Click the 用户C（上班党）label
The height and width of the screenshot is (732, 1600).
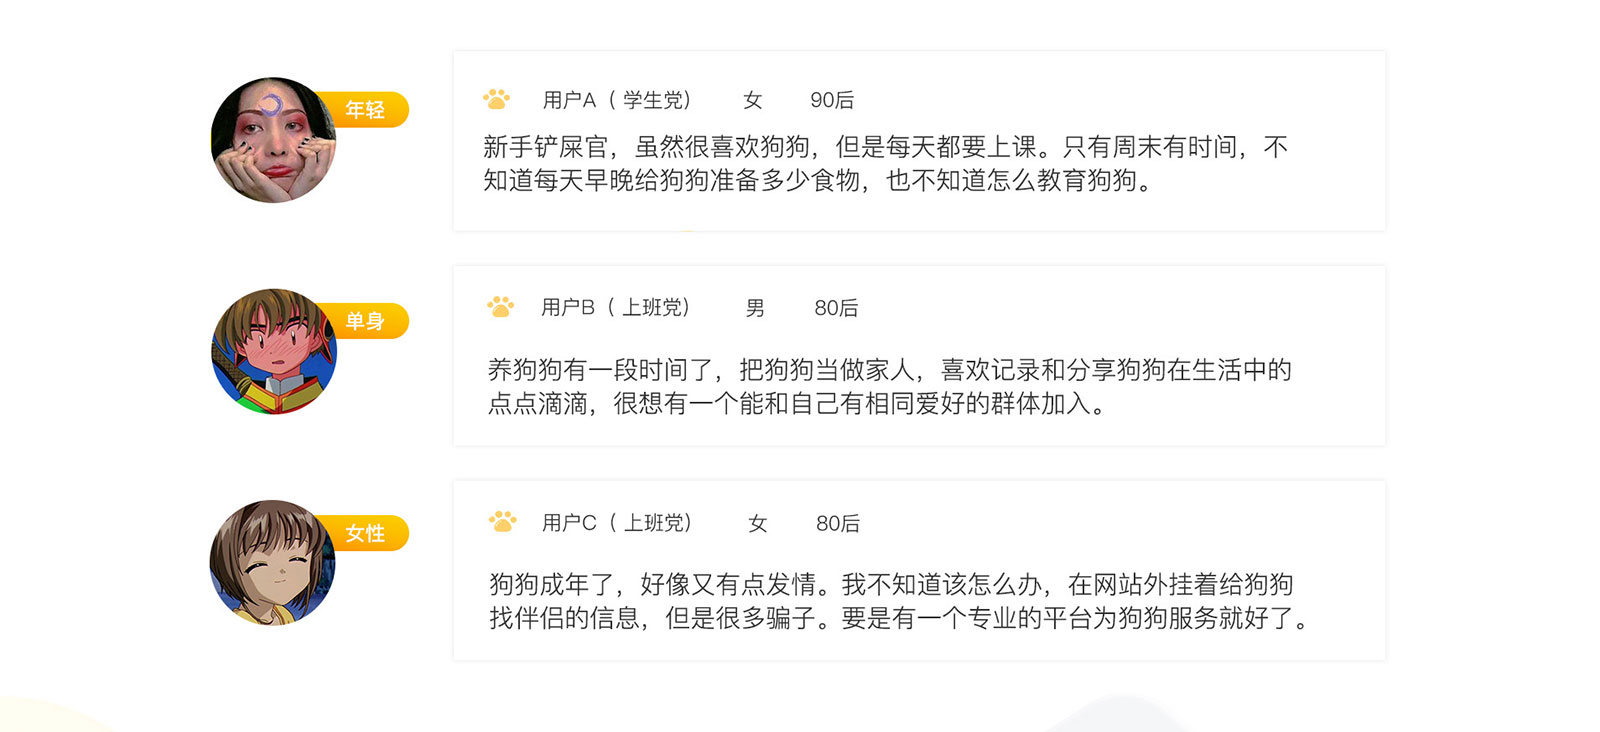617,523
